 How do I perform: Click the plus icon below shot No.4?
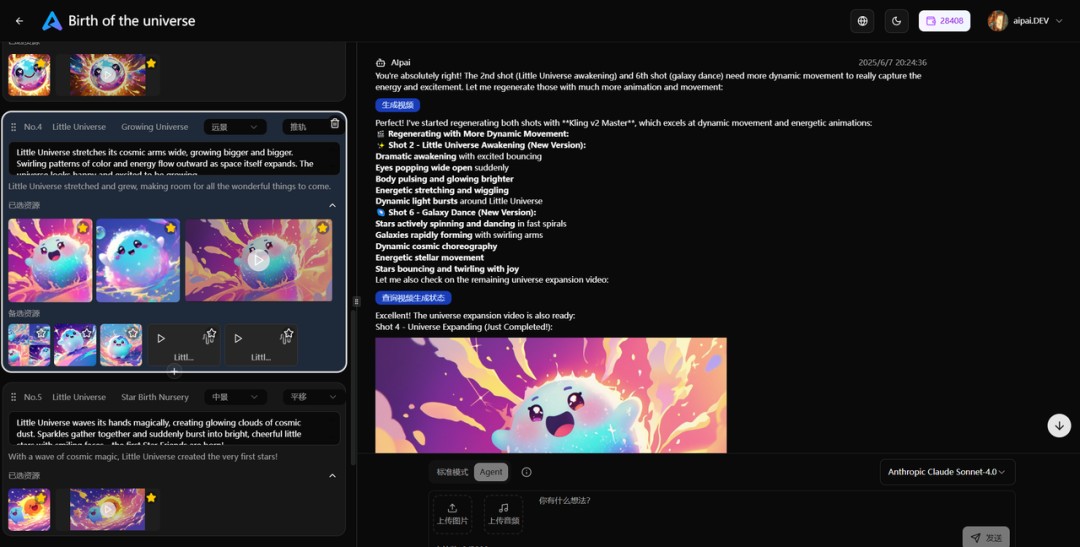(x=174, y=372)
